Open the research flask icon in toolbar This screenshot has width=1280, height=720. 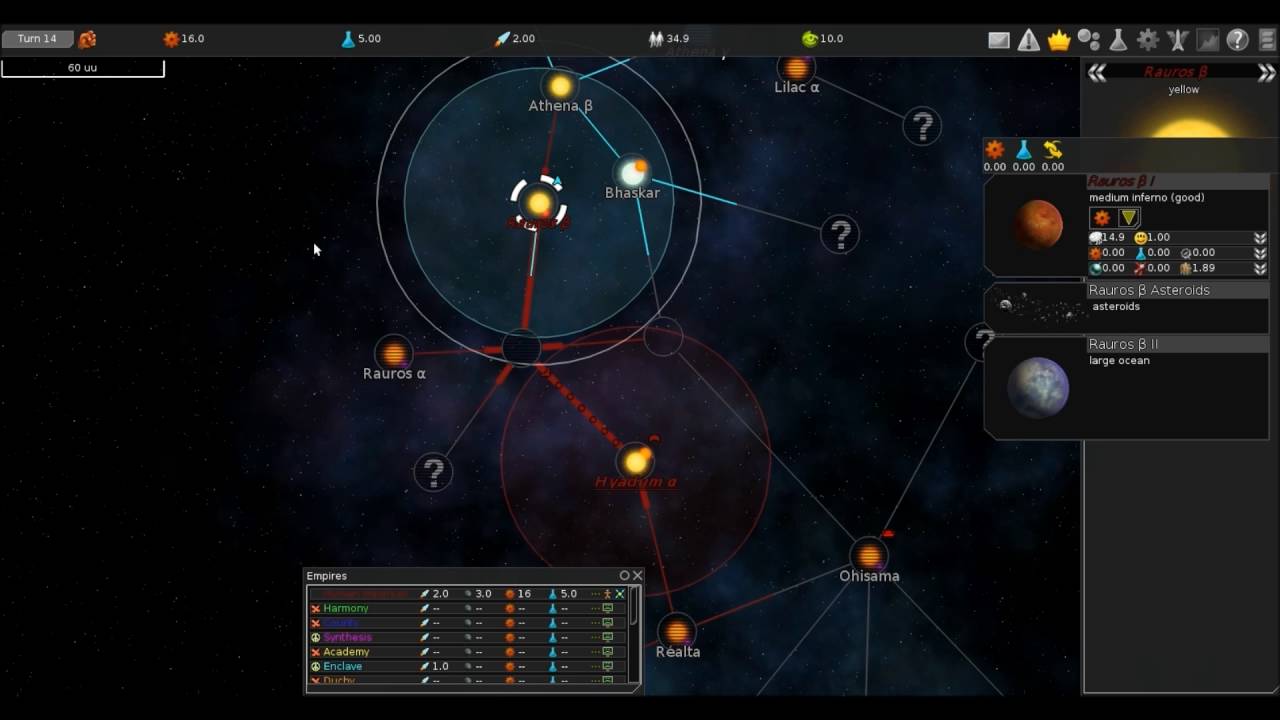pyautogui.click(x=1118, y=40)
